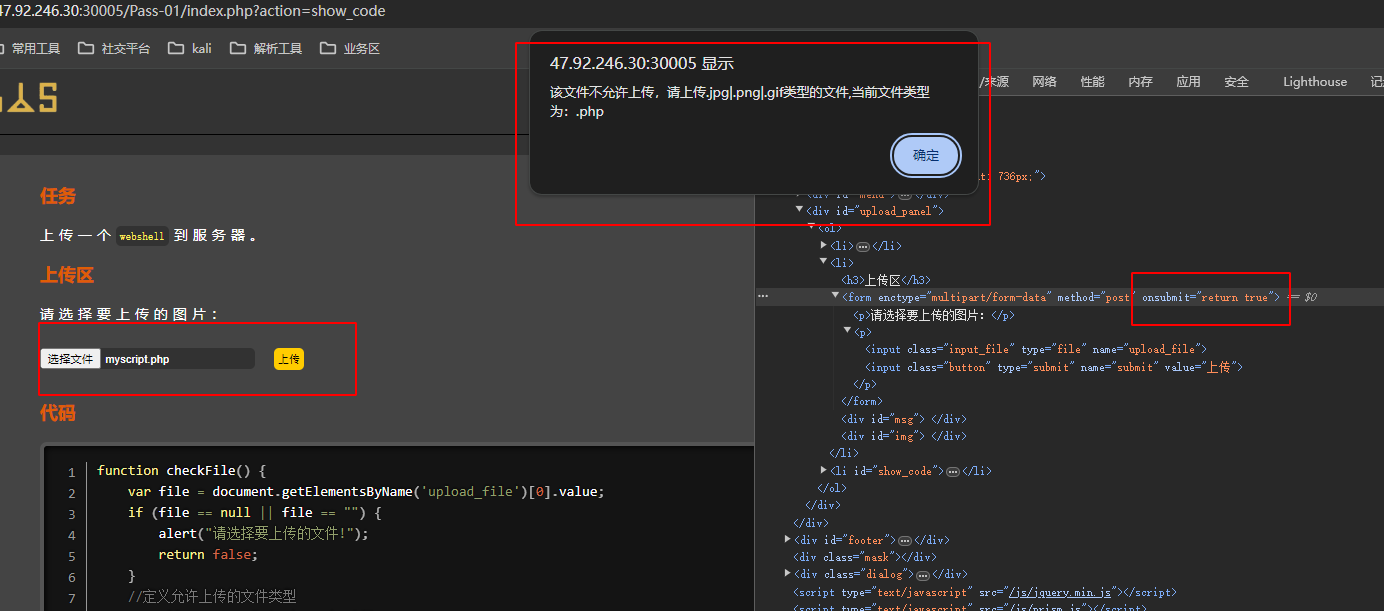
Task: Click the ellipsis on the show_code li node
Action: pyautogui.click(x=953, y=471)
